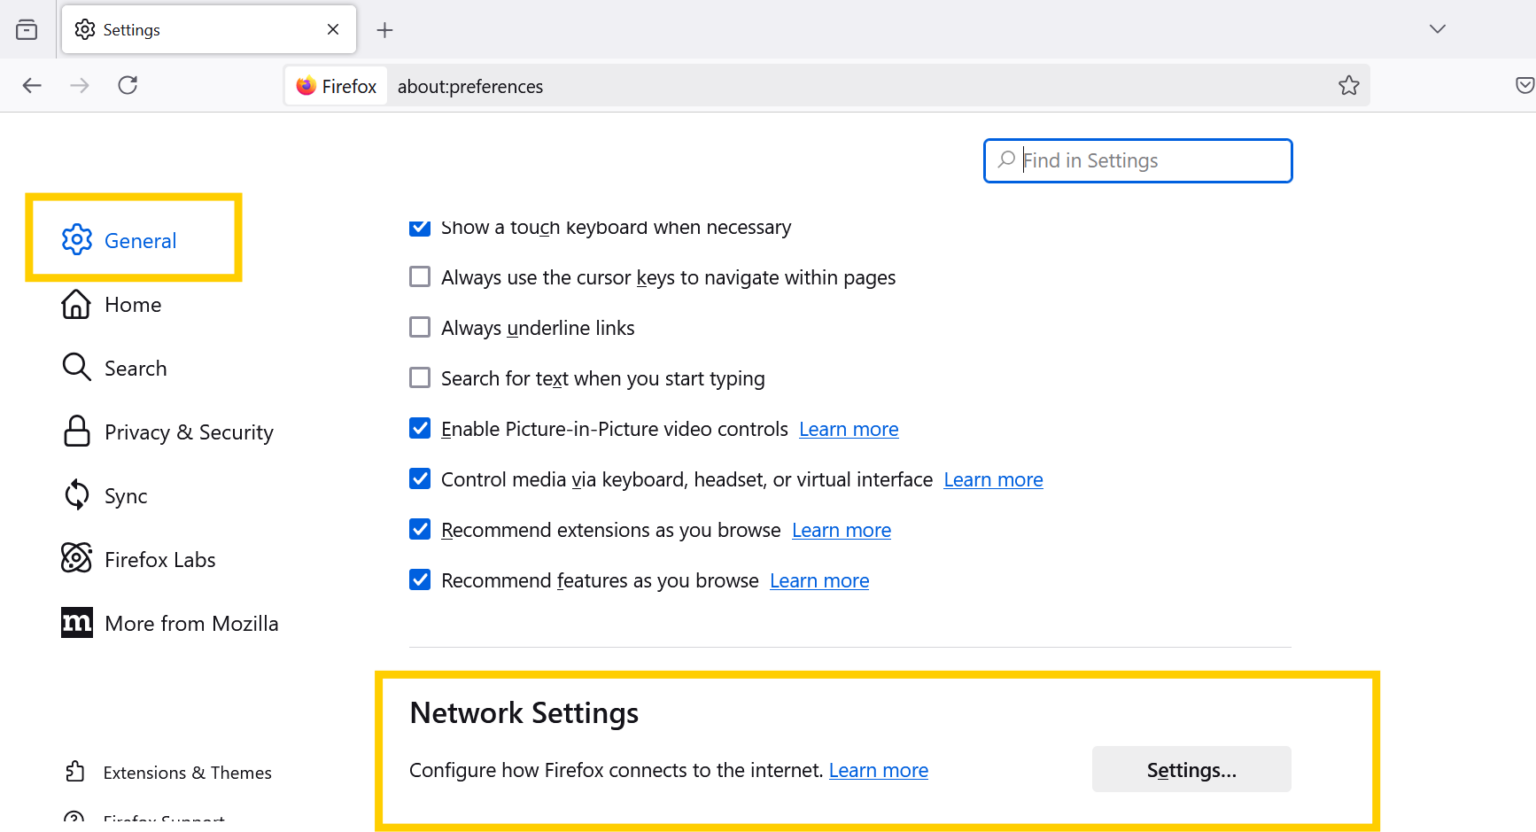Bookmark this page with the star
Viewport: 1536px width, 832px height.
point(1349,85)
